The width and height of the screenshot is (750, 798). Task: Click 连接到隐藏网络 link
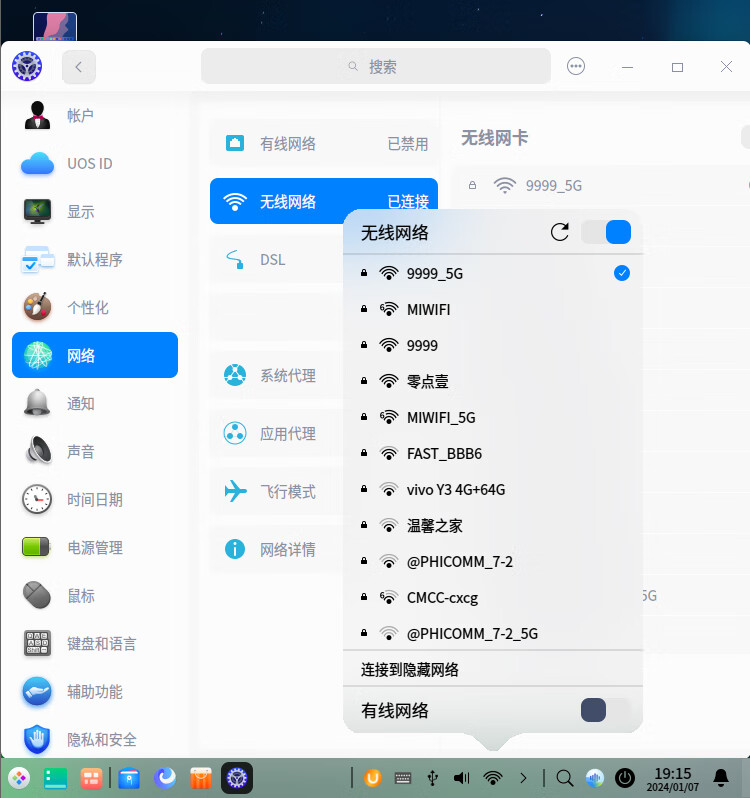(x=410, y=669)
